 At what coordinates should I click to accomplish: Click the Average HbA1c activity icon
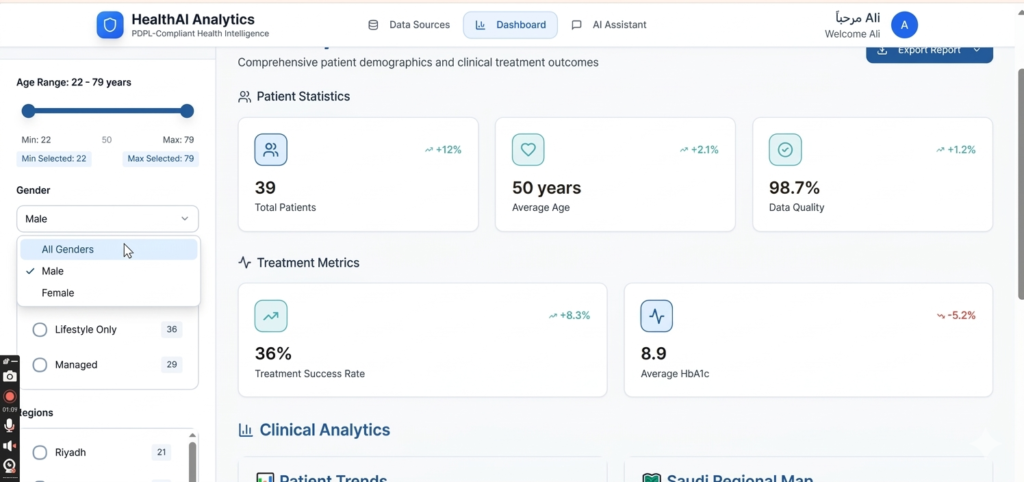point(656,316)
